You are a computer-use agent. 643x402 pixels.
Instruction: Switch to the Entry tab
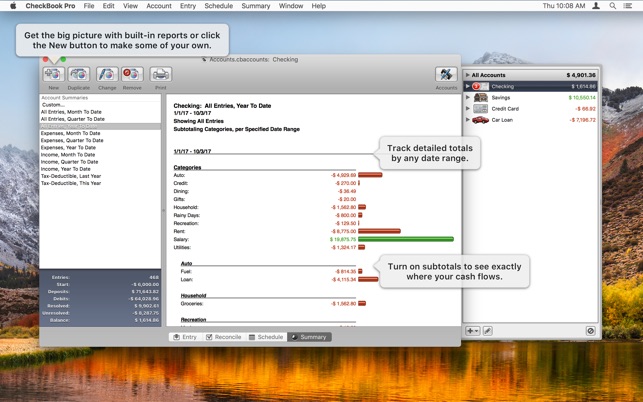coord(185,337)
